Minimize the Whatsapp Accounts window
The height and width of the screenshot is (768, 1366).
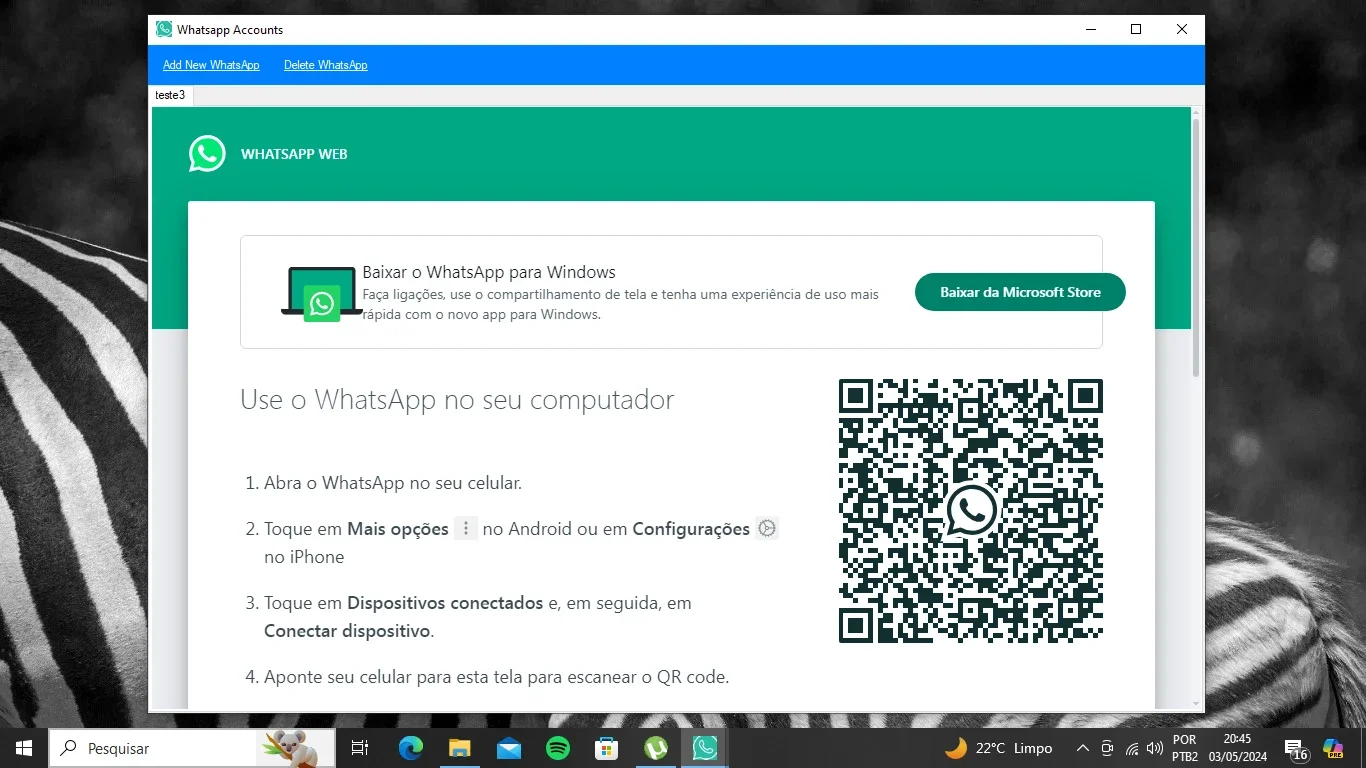[1090, 30]
